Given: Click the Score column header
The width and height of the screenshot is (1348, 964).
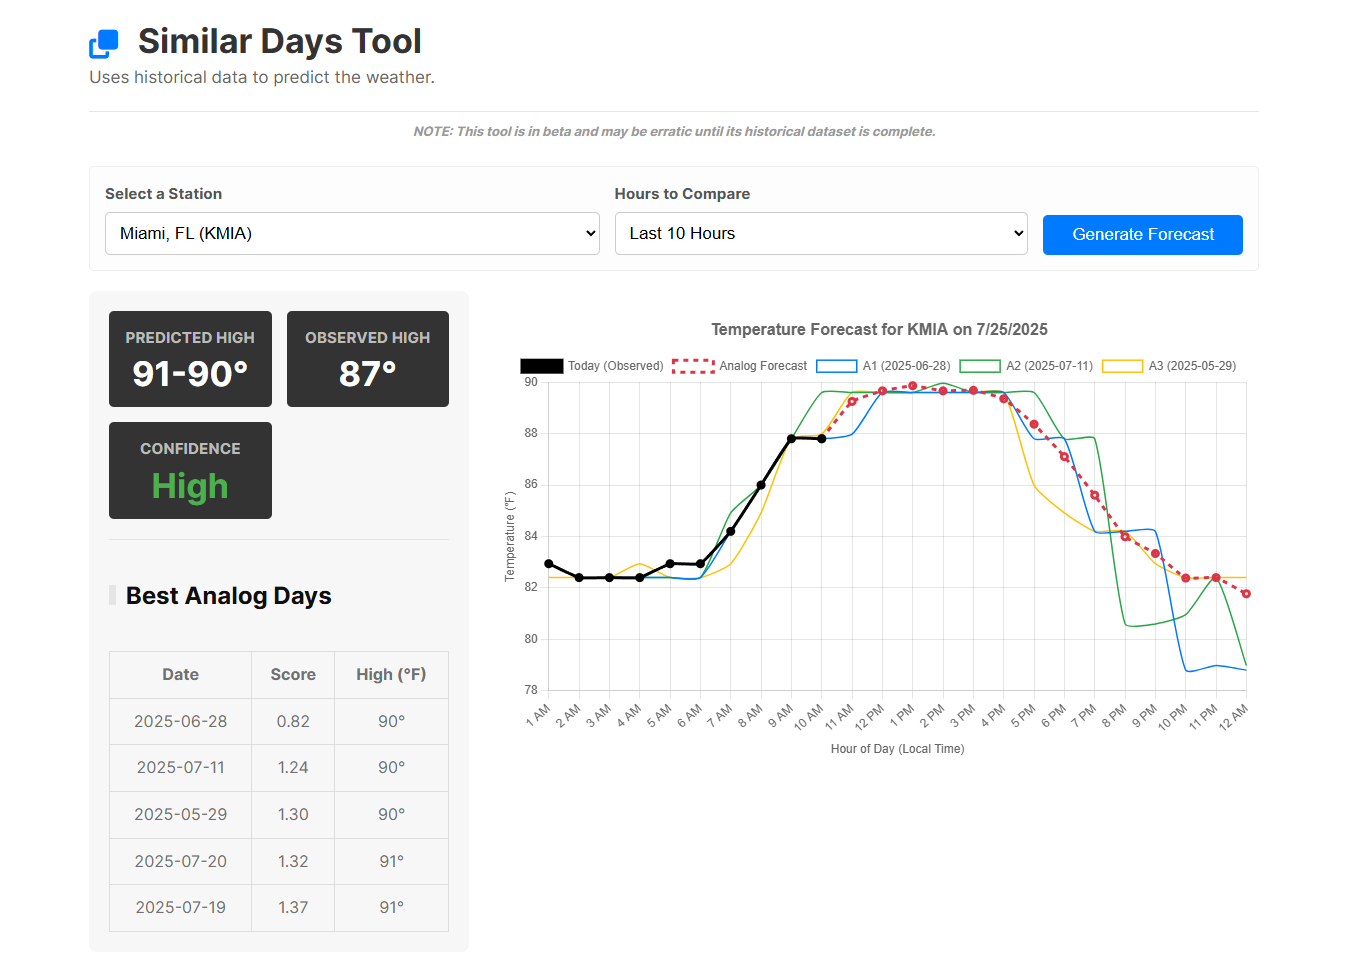Looking at the screenshot, I should (x=293, y=675).
